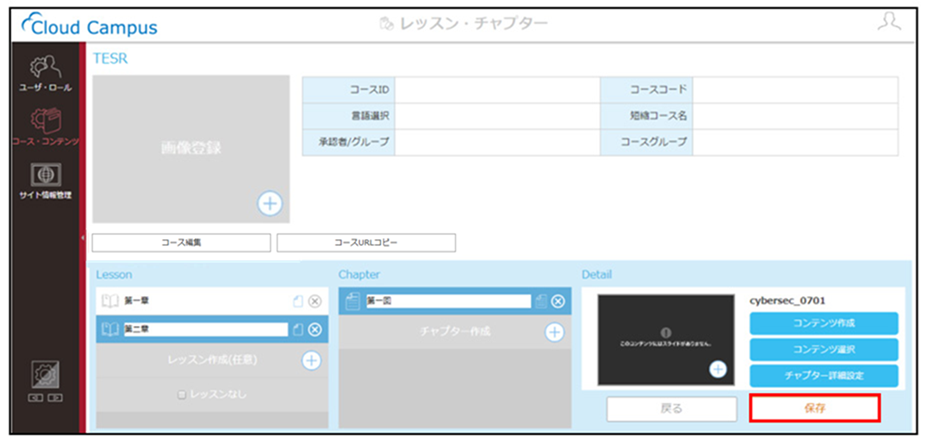Click the コースID label cell
Image resolution: width=925 pixels, height=444 pixels.
pyautogui.click(x=349, y=90)
